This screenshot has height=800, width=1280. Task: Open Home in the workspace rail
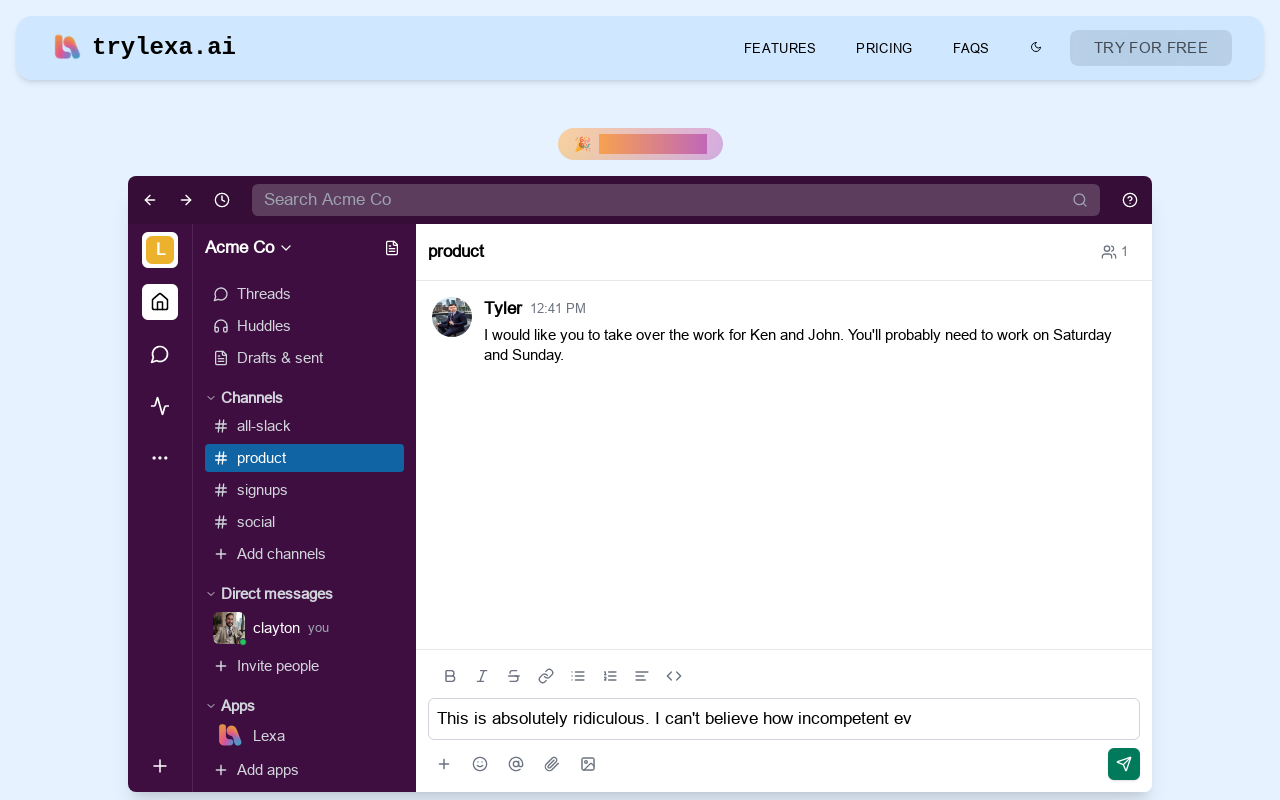(x=160, y=302)
